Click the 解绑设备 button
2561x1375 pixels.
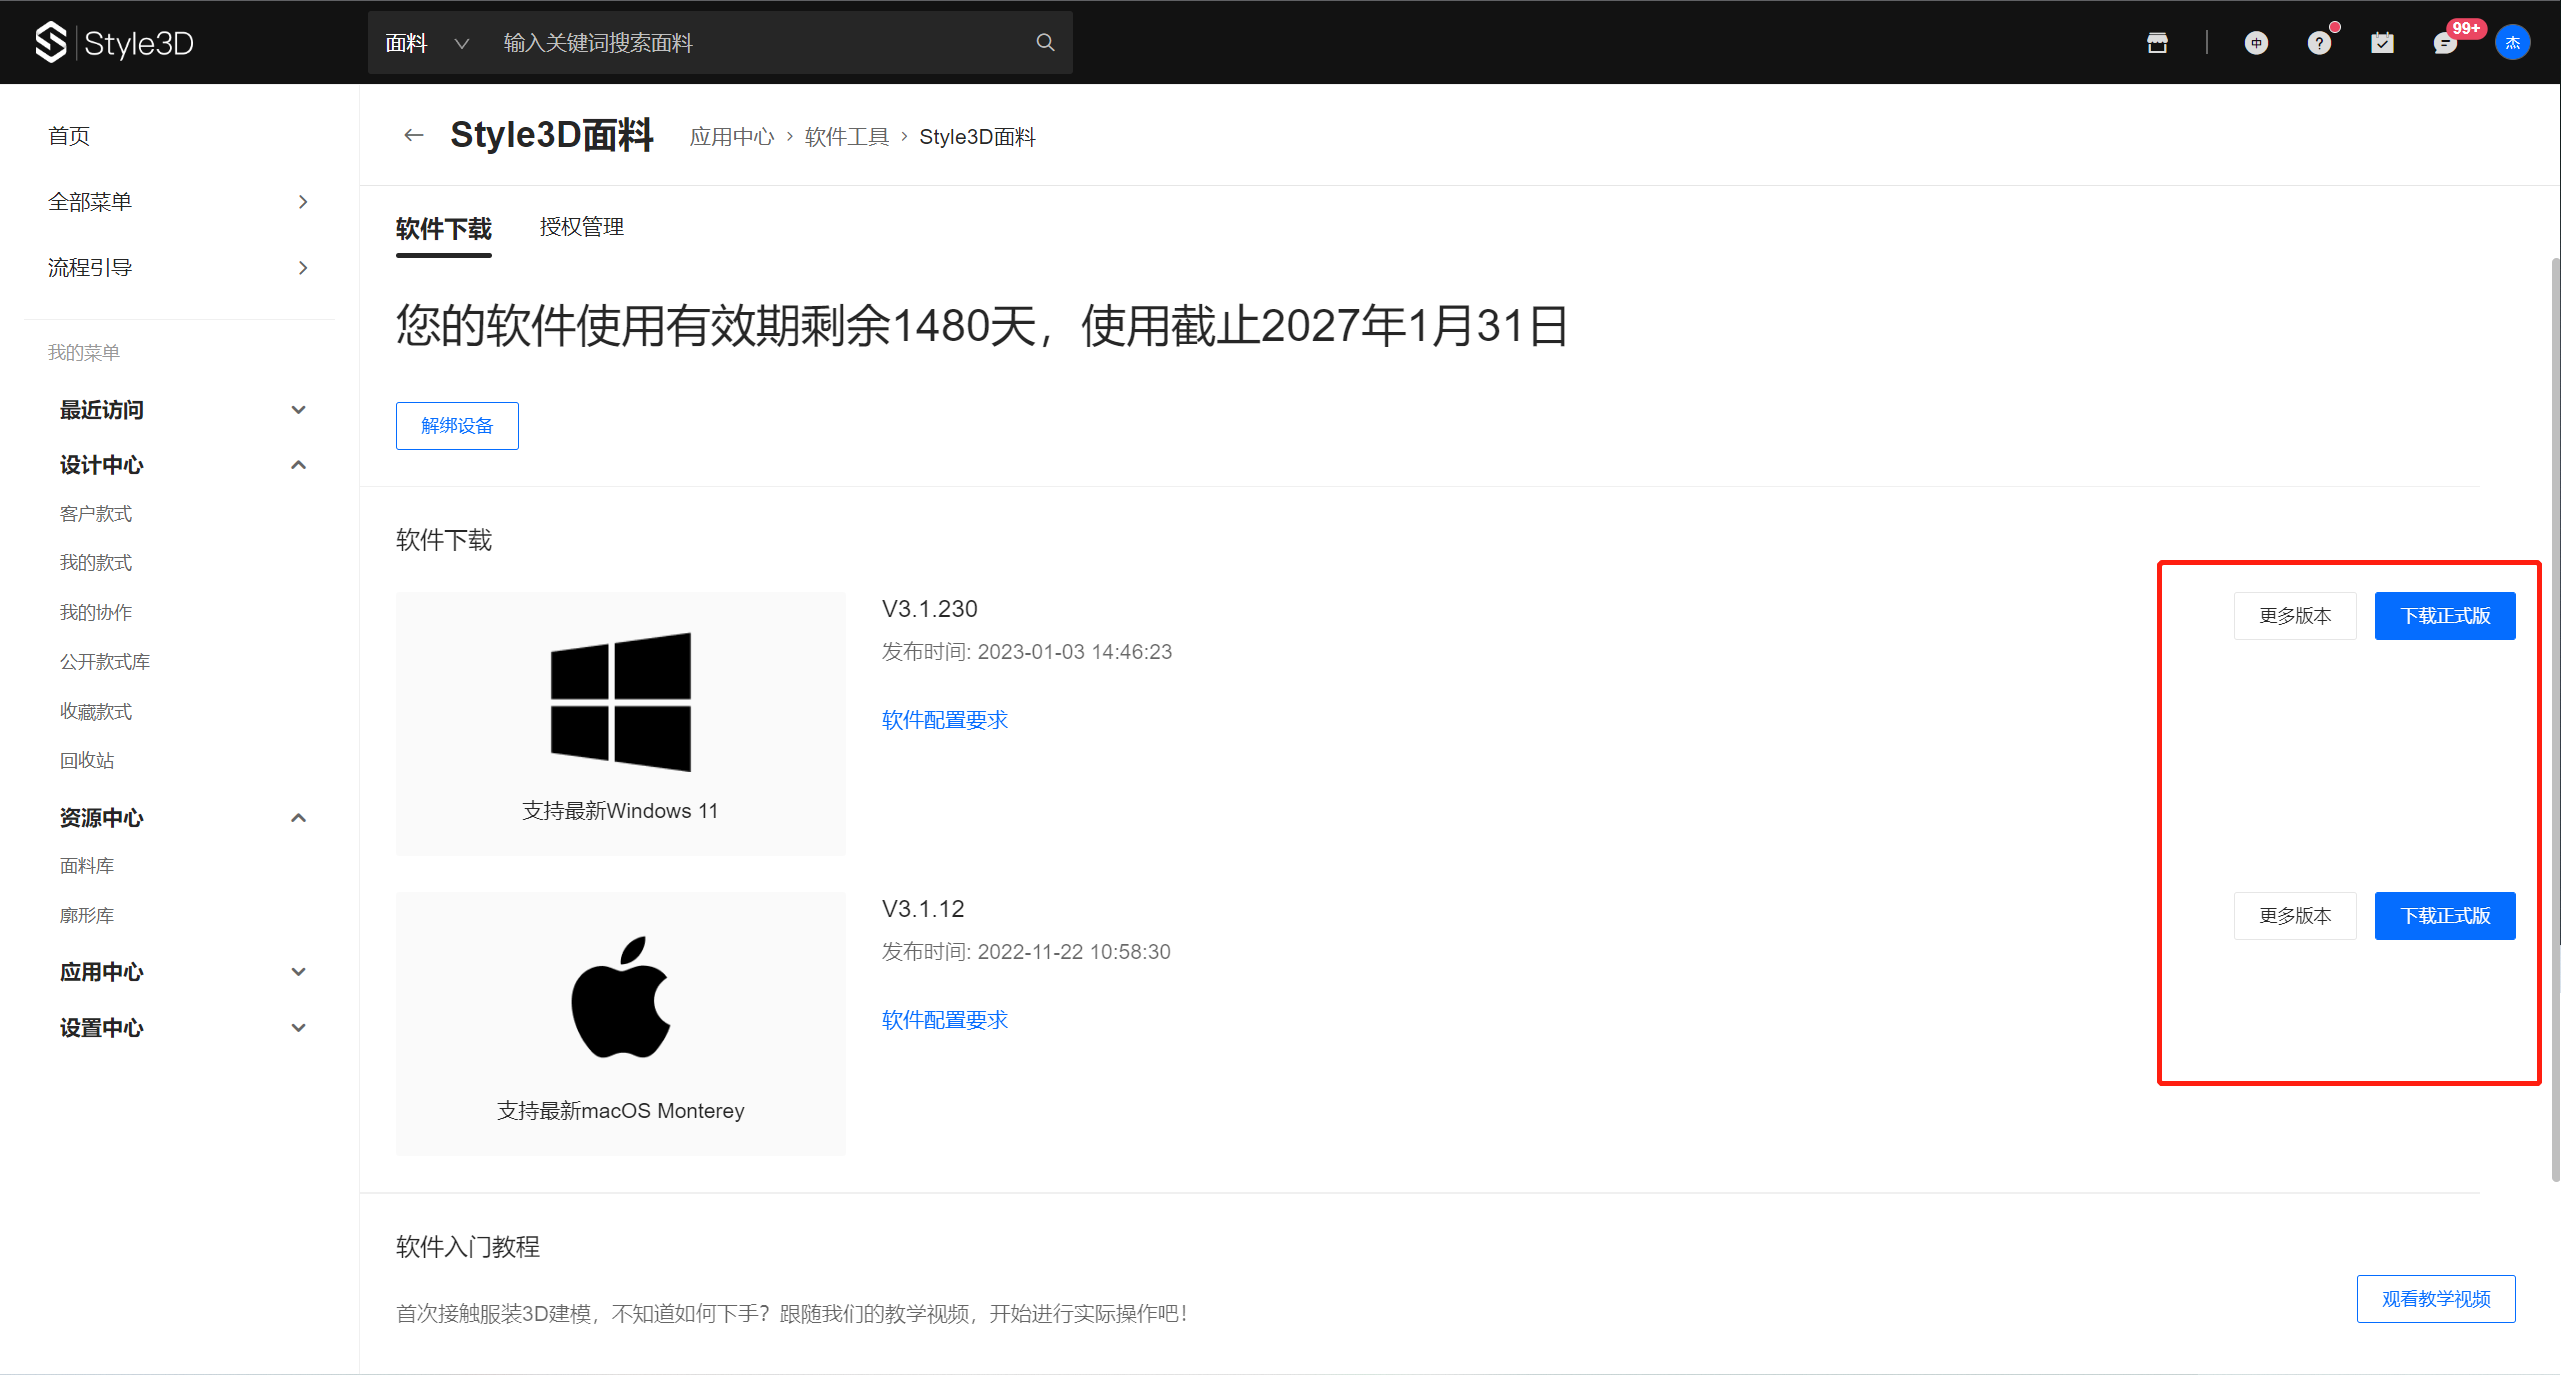[x=457, y=426]
